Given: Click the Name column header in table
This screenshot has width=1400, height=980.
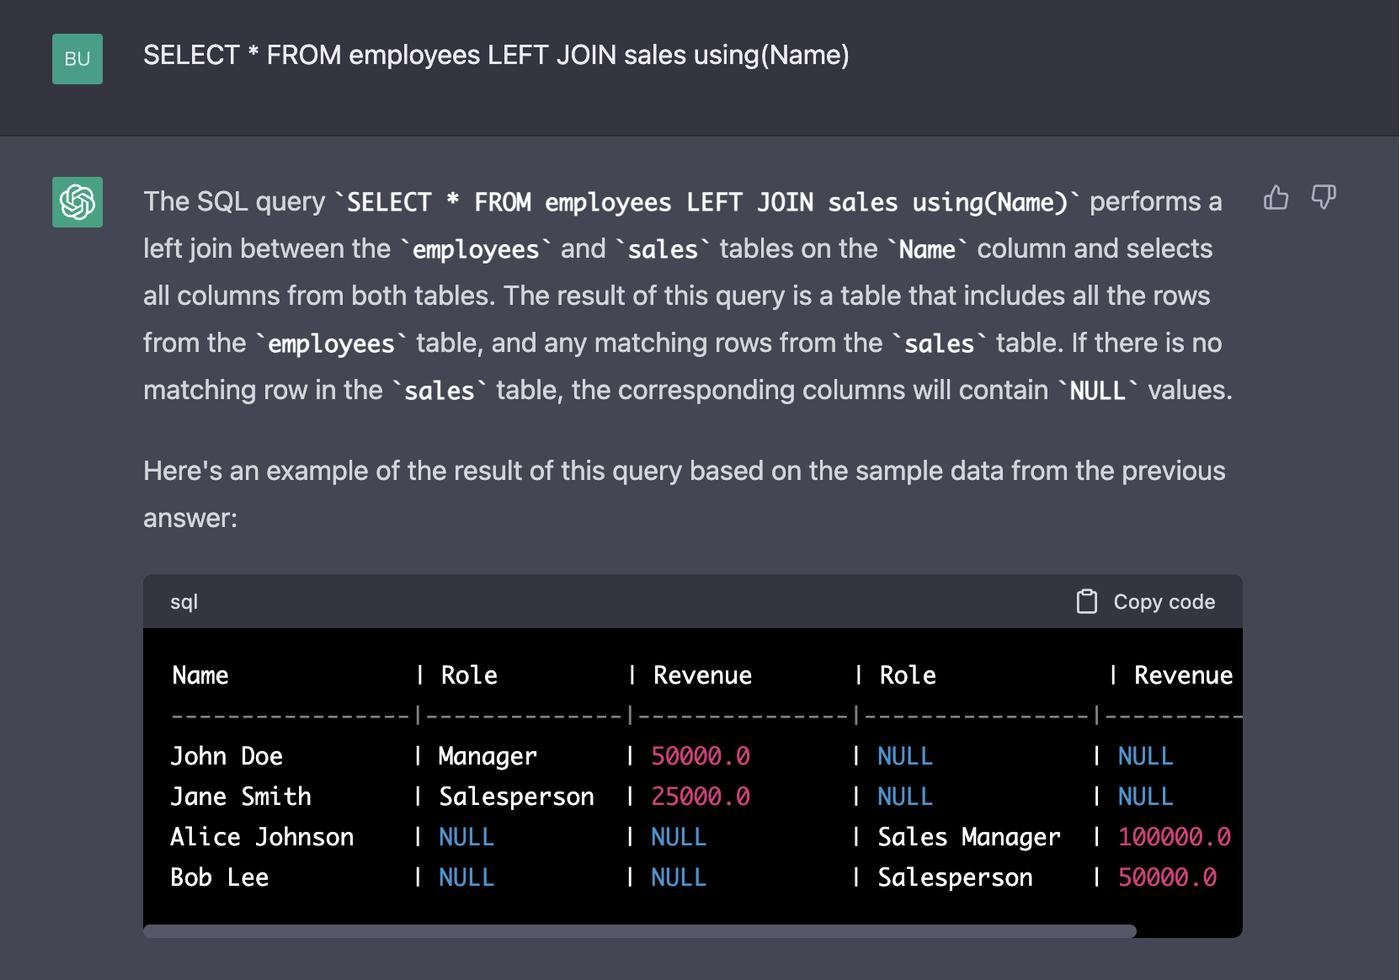Looking at the screenshot, I should click(200, 676).
